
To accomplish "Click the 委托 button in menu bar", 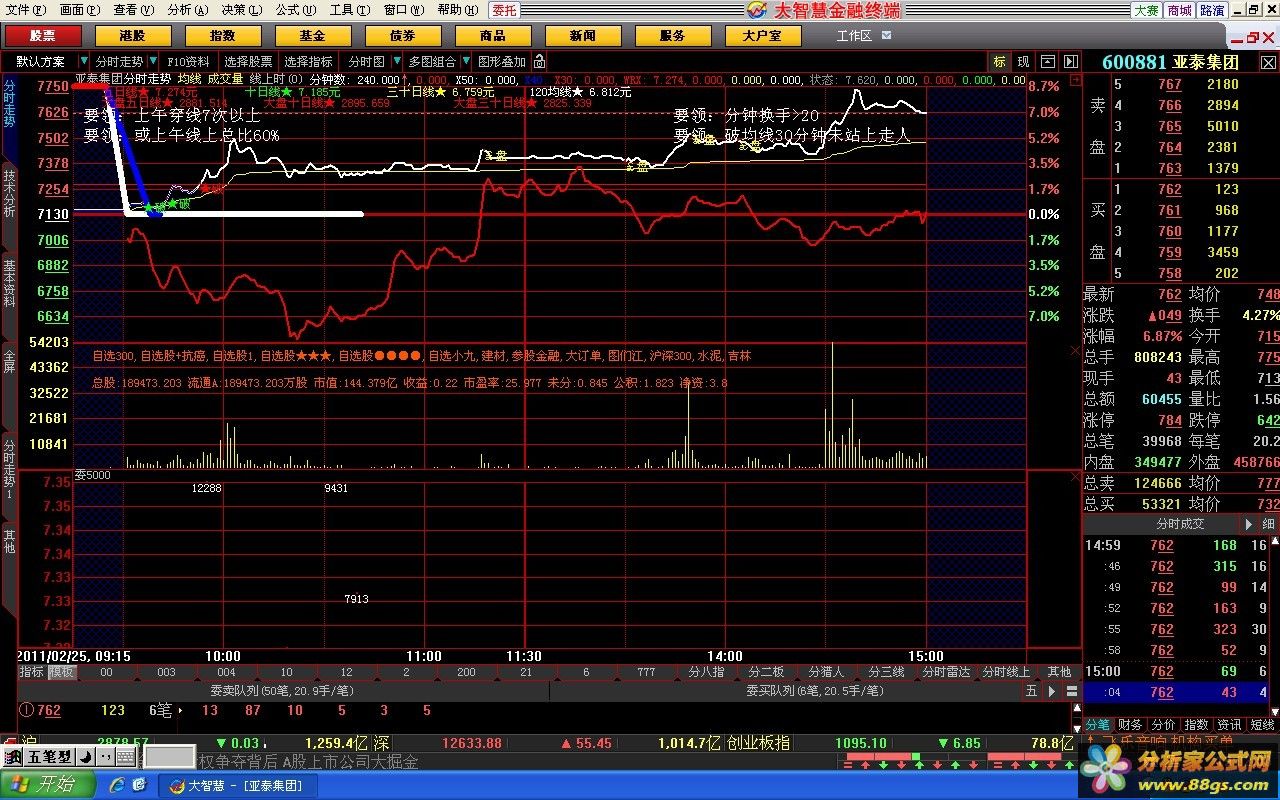I will [x=504, y=10].
